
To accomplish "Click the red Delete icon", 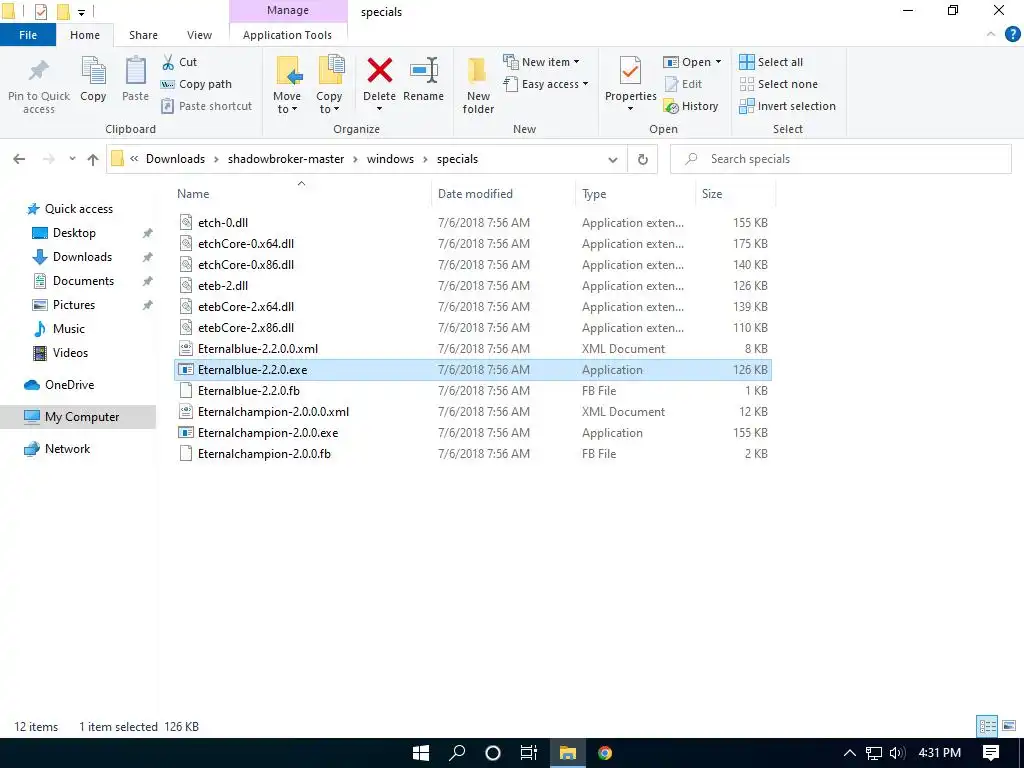I will pyautogui.click(x=379, y=71).
